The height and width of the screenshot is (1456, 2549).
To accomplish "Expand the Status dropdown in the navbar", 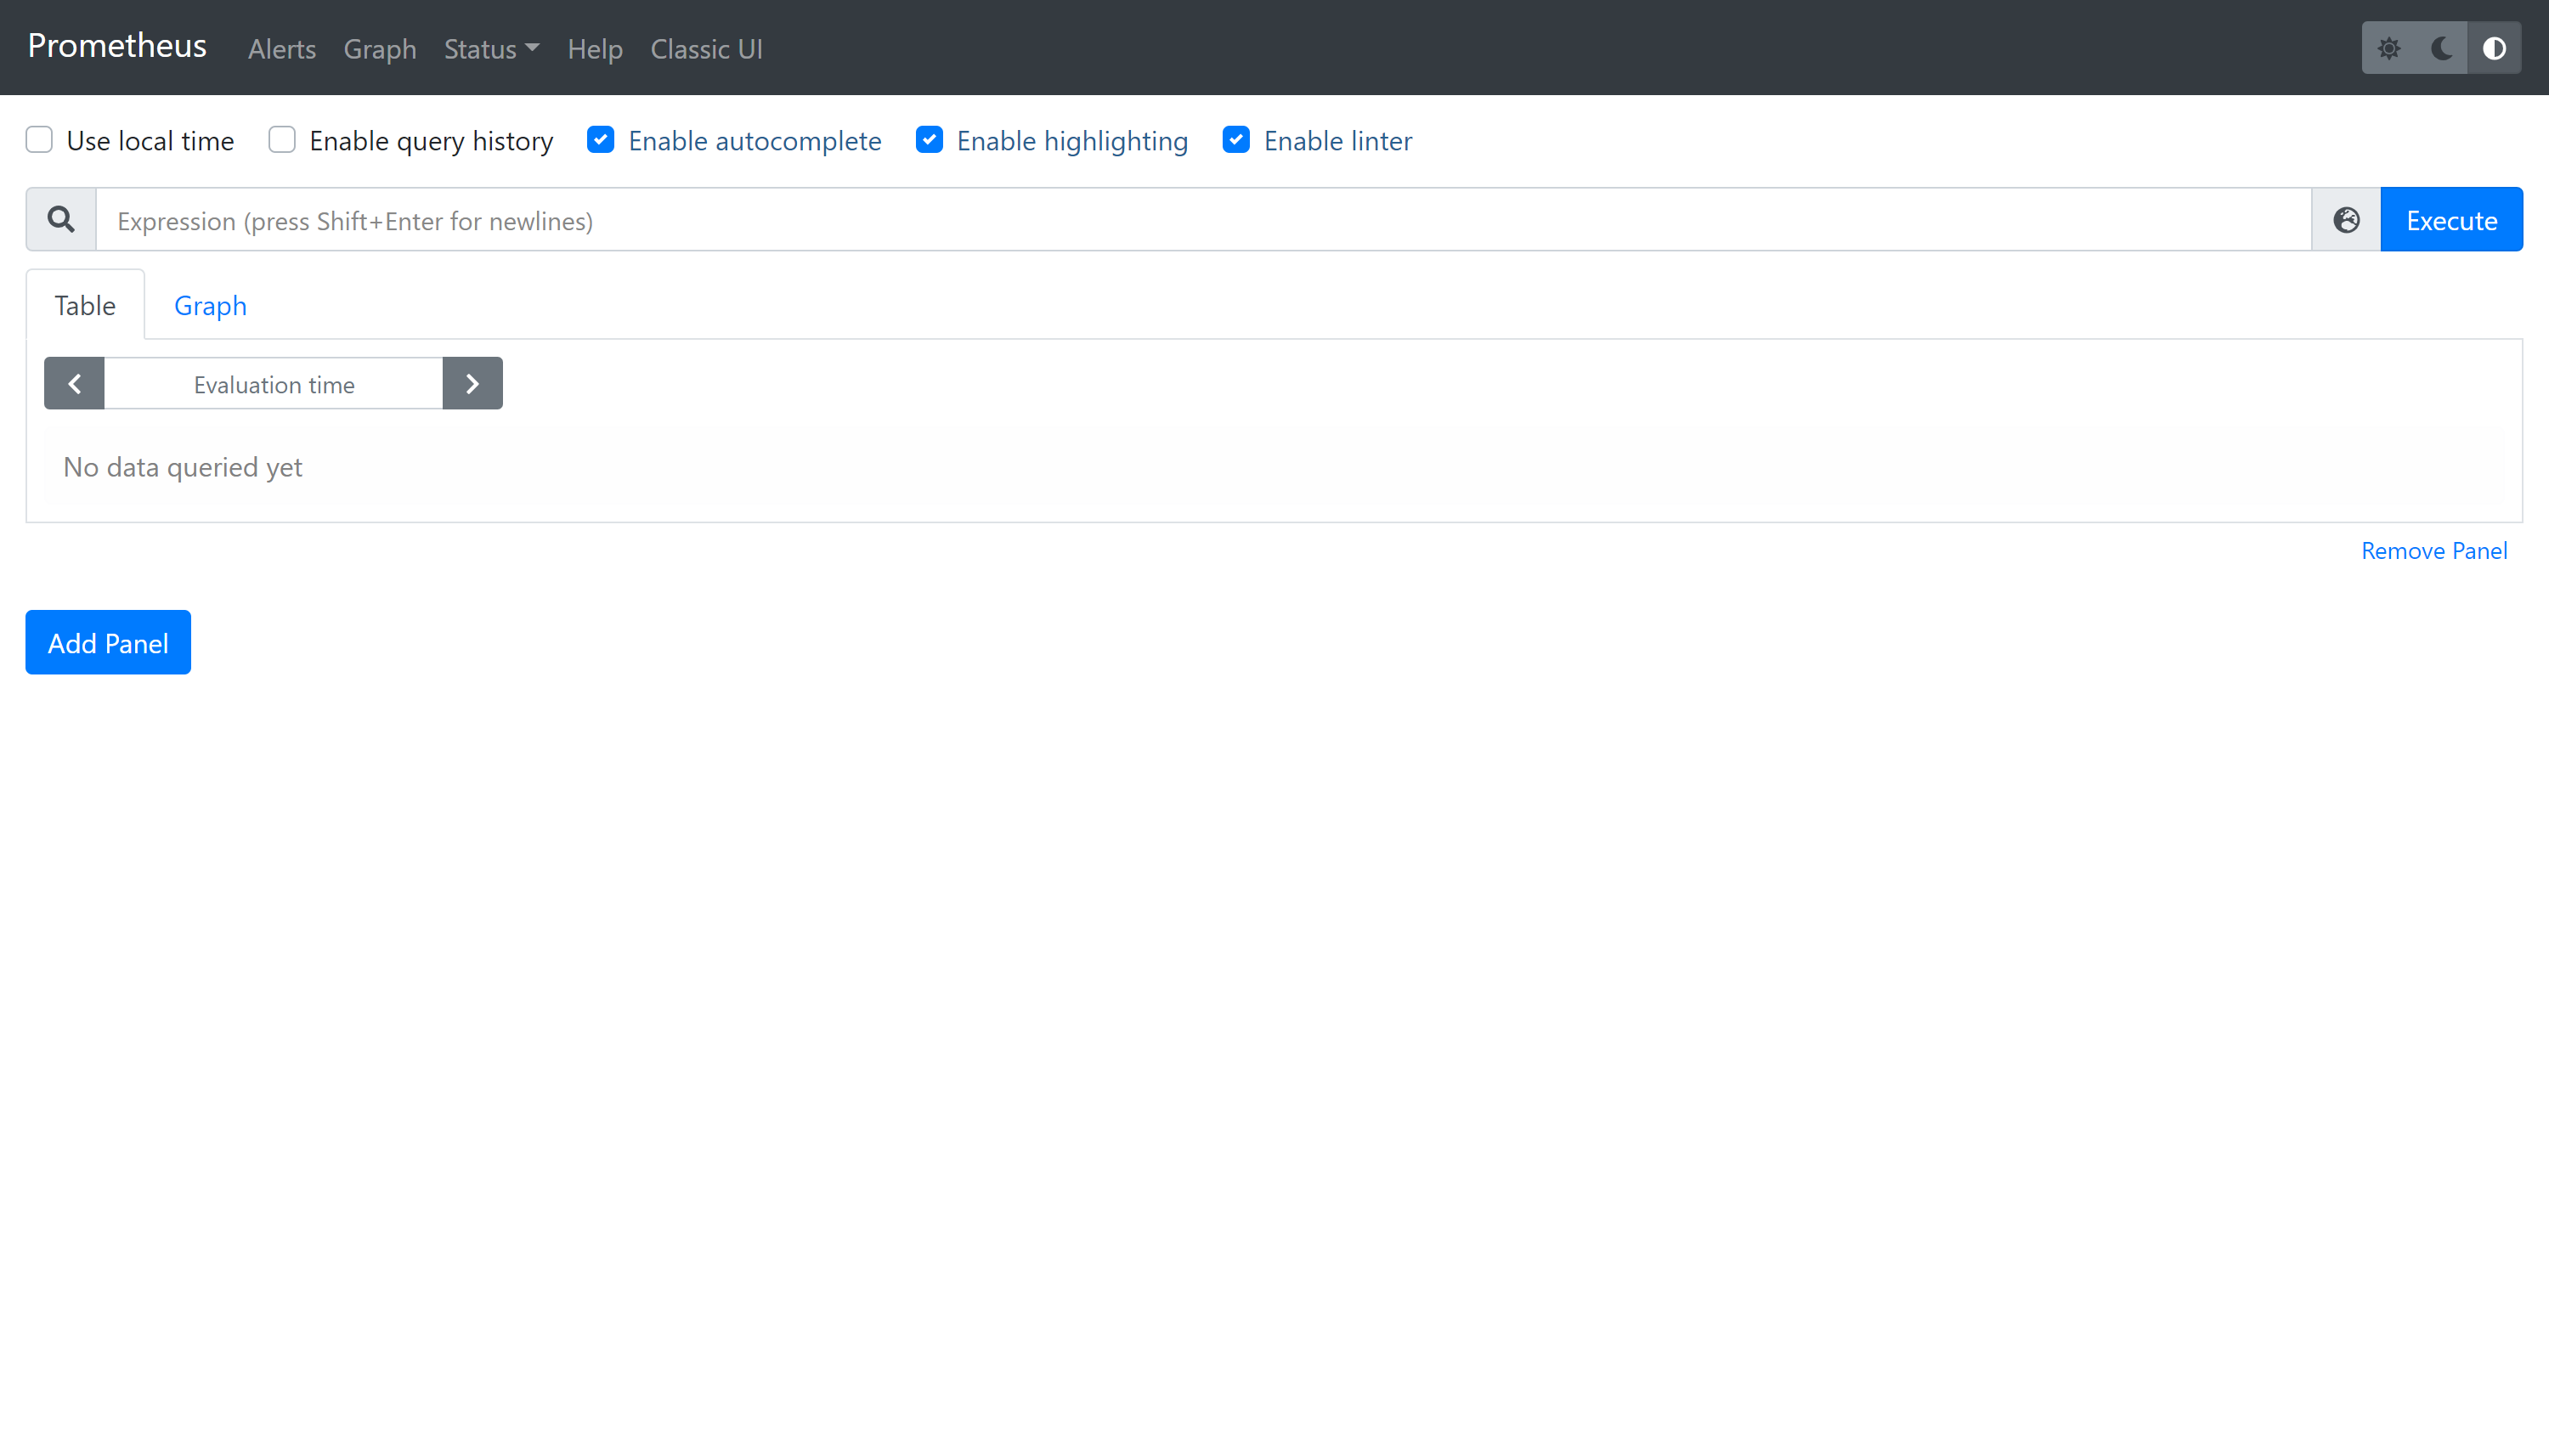I will tap(491, 49).
